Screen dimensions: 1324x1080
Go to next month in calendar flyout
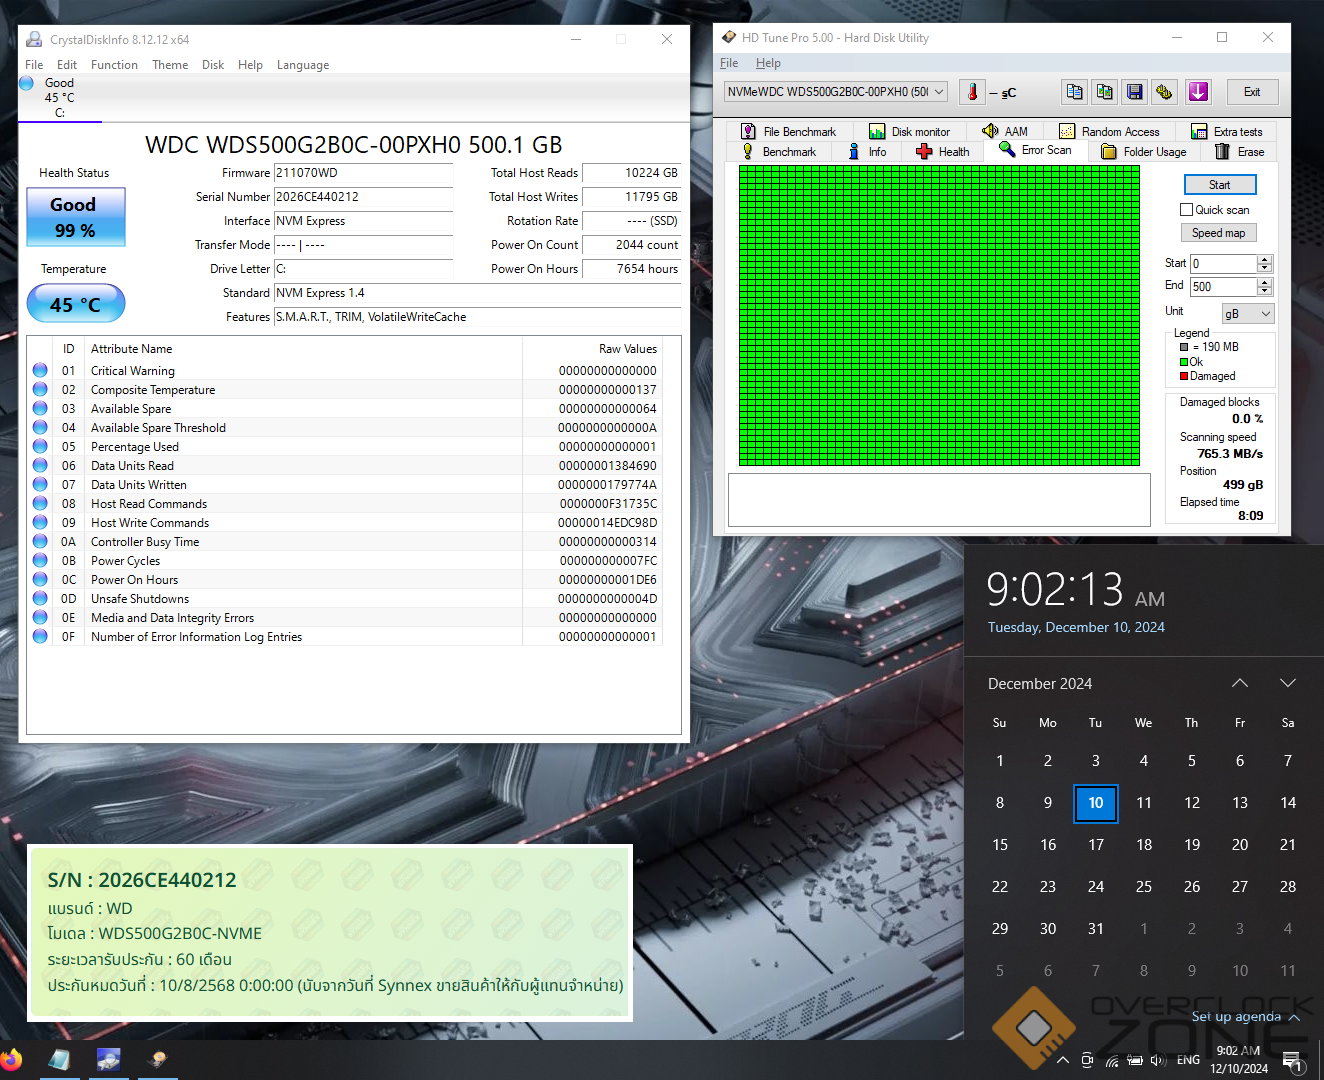pyautogui.click(x=1287, y=683)
